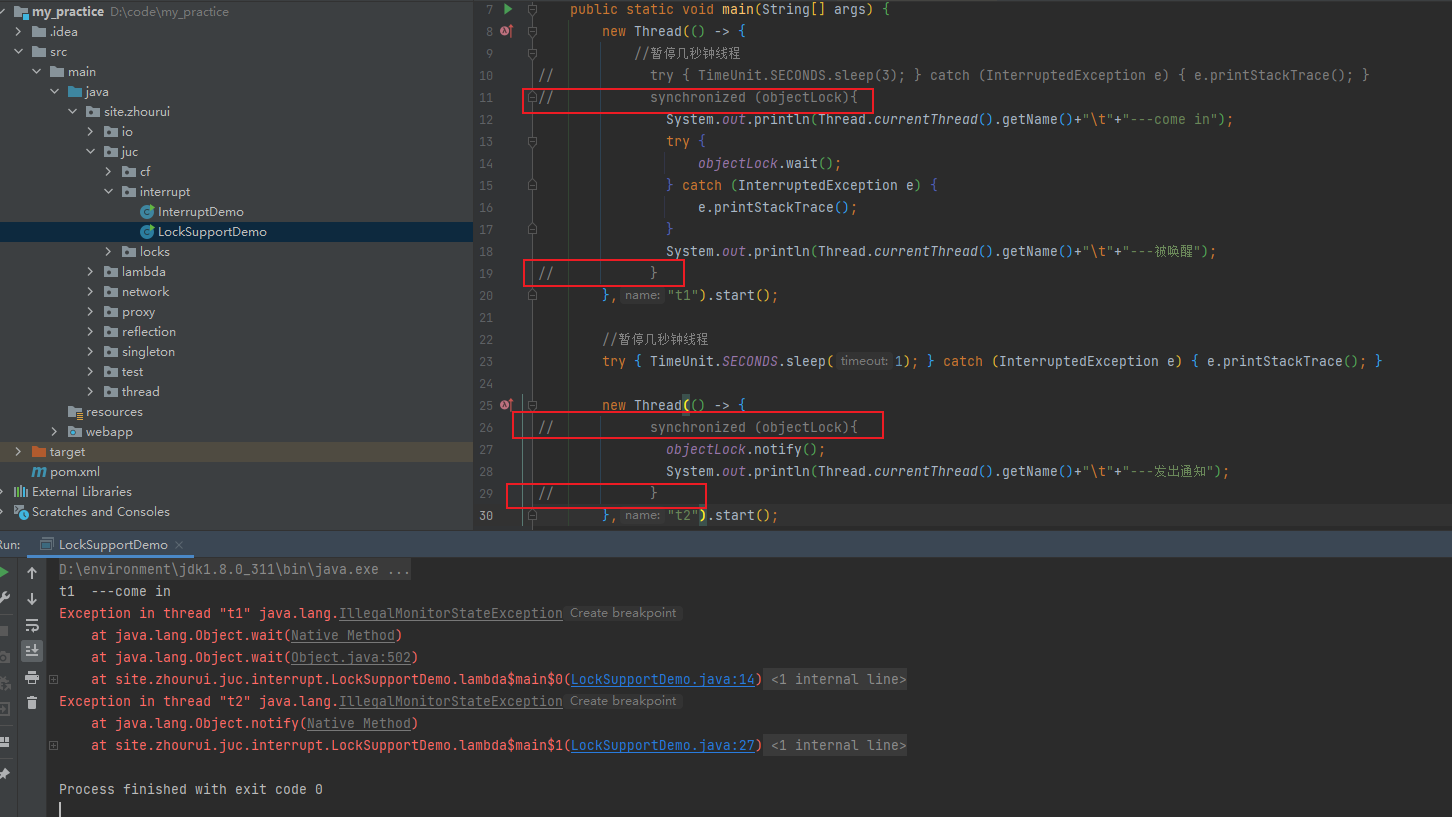Click the resources folder icon
1452x817 pixels.
pos(75,412)
